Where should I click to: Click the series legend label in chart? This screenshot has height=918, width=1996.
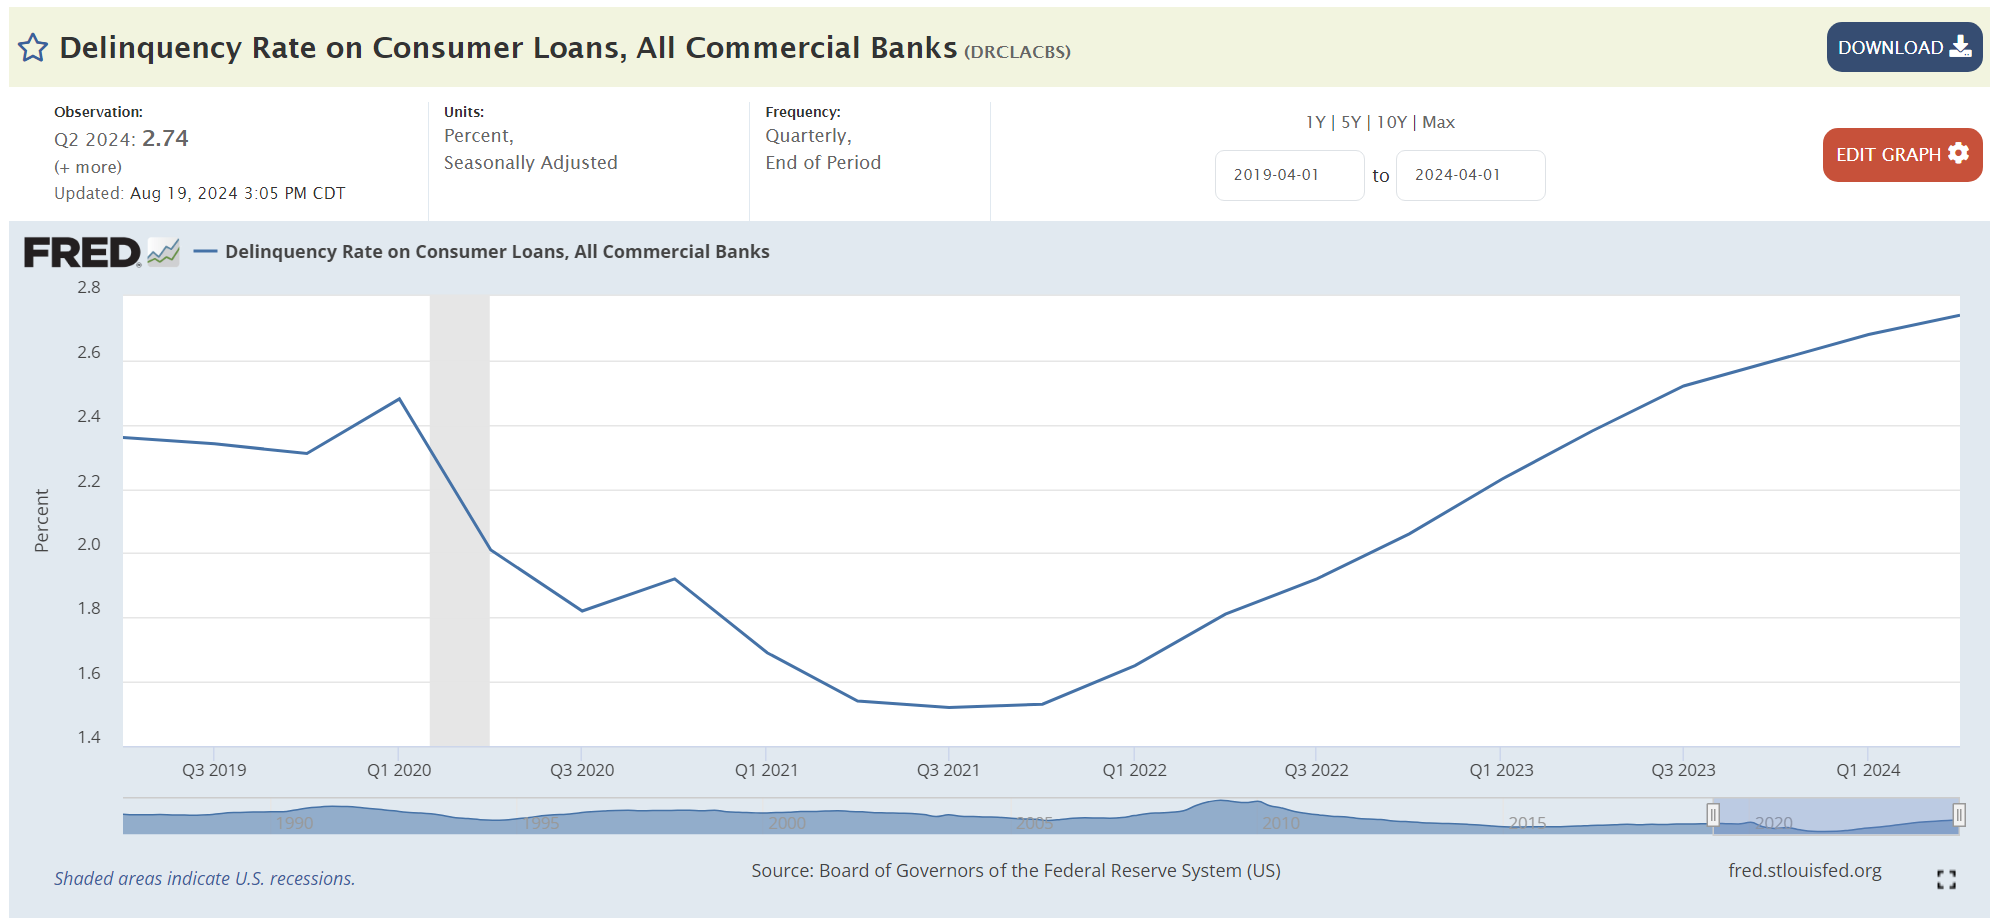click(497, 252)
